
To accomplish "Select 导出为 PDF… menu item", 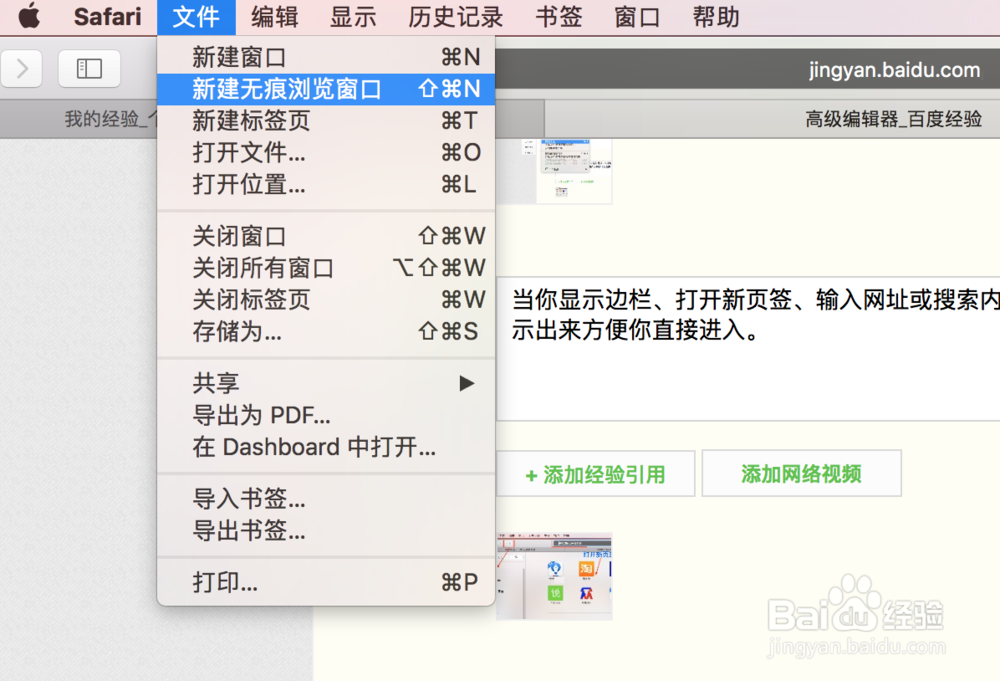I will point(326,415).
